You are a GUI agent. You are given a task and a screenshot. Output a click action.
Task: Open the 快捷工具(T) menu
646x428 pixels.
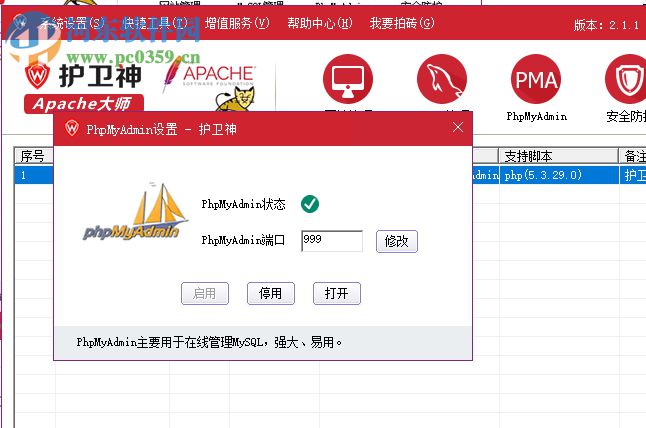pos(155,23)
